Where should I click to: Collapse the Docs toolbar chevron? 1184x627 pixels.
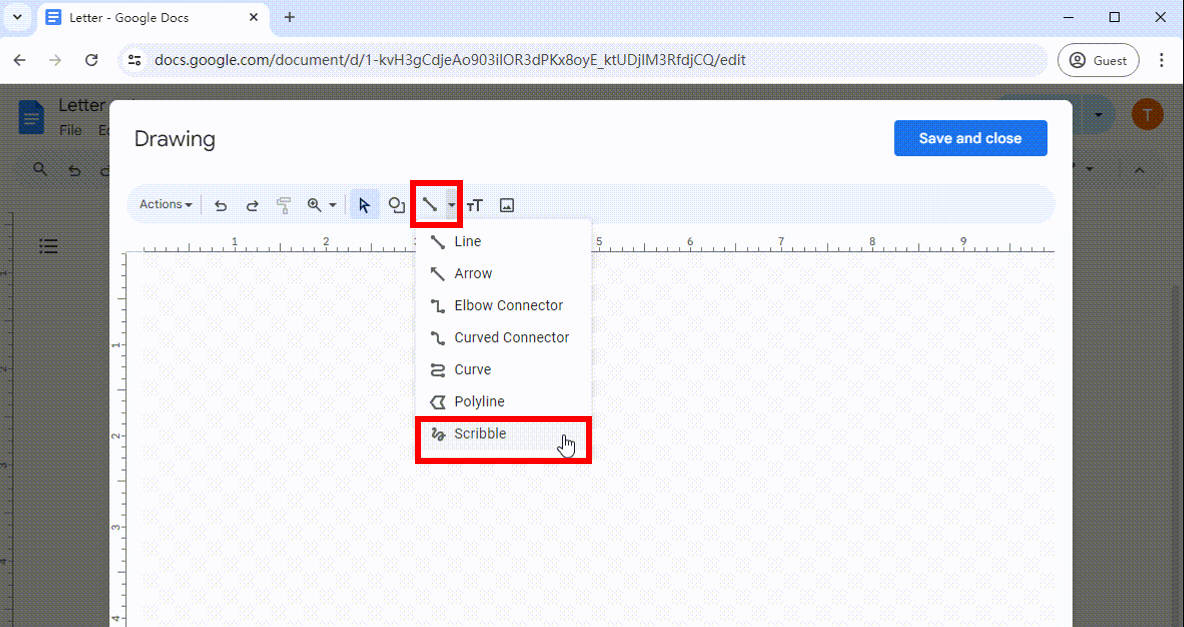pyautogui.click(x=1139, y=171)
